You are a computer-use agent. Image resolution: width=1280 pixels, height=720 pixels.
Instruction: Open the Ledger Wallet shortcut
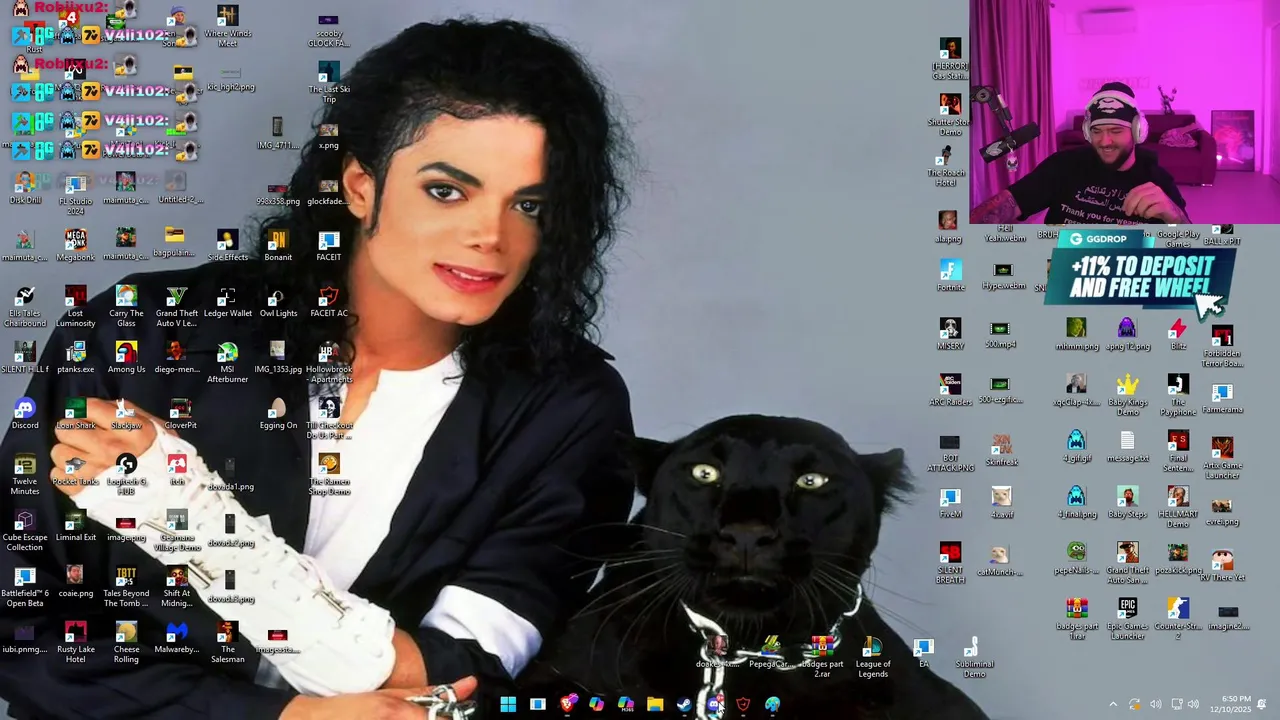coord(228,302)
